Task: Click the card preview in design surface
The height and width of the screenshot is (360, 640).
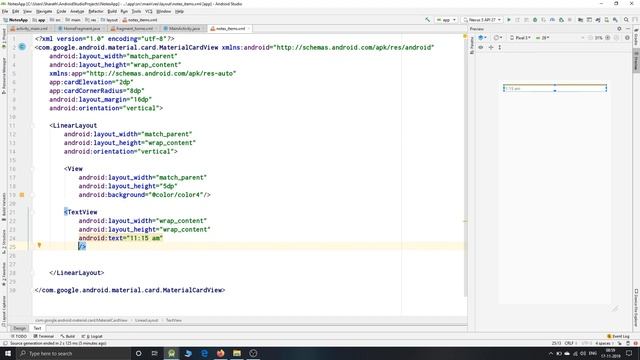Action: pyautogui.click(x=555, y=88)
